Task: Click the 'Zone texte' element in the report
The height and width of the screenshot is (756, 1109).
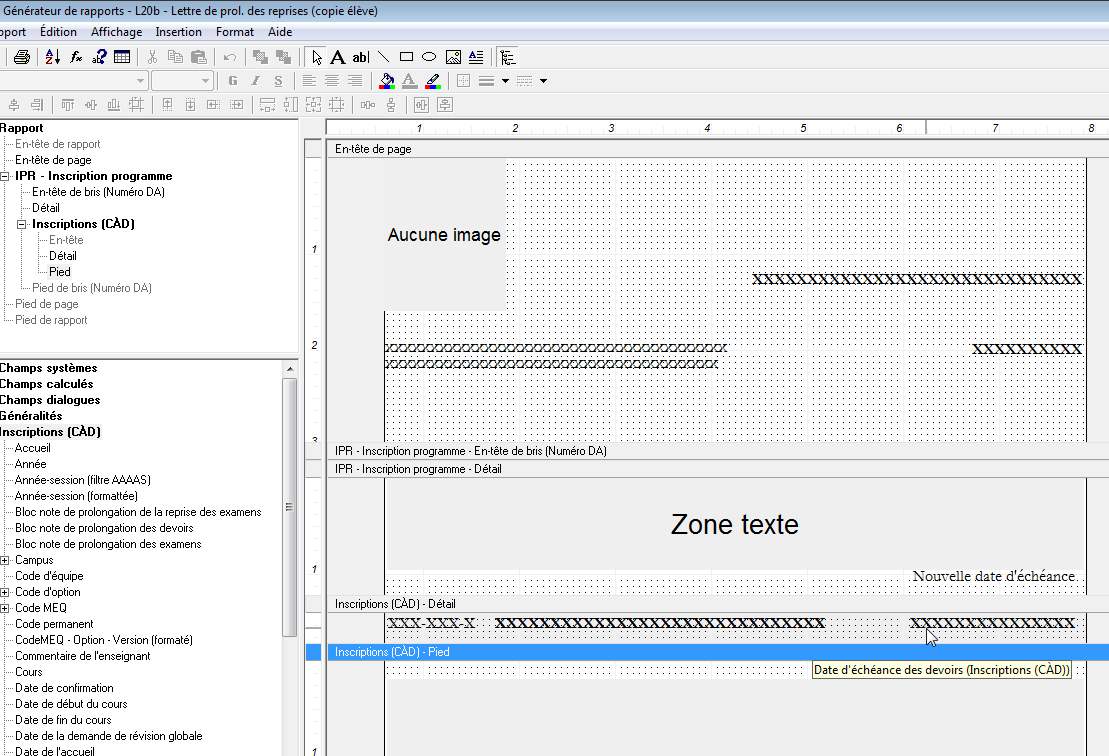Action: tap(734, 524)
